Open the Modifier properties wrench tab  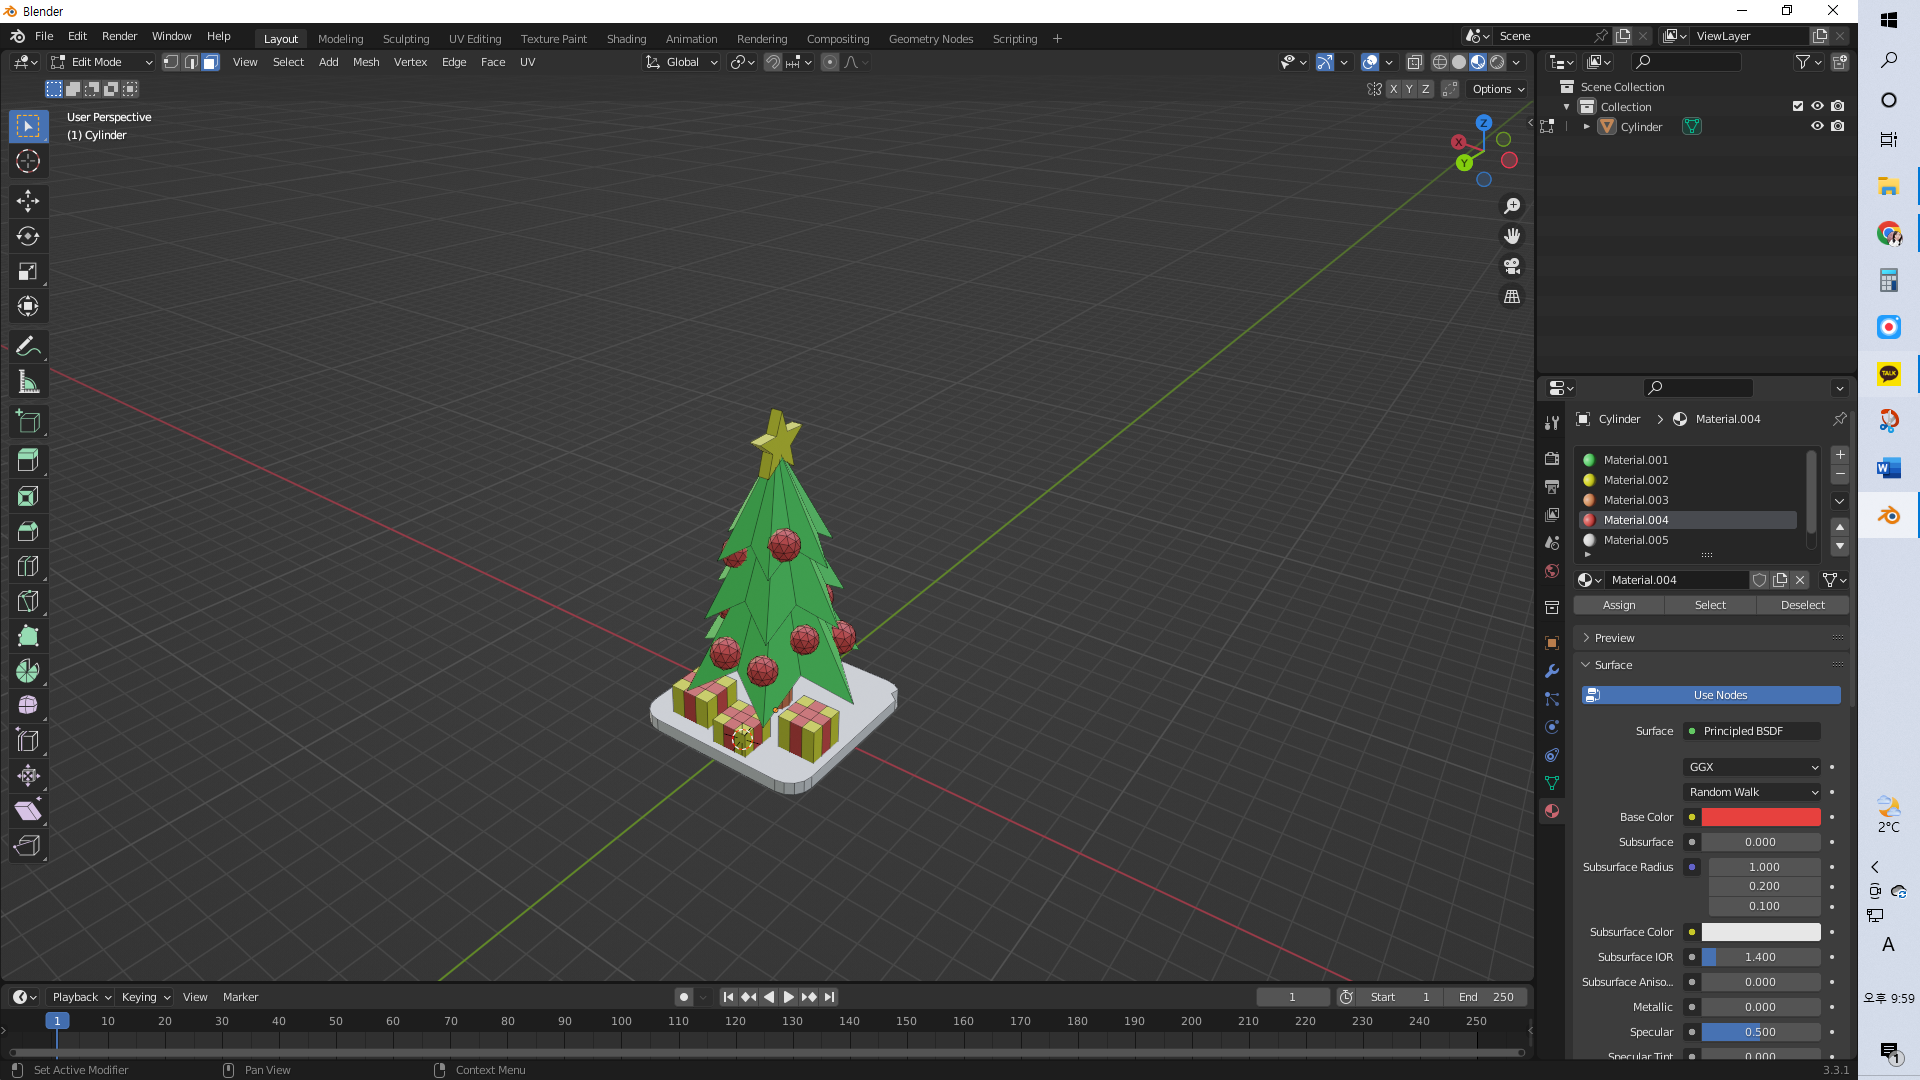(x=1552, y=671)
